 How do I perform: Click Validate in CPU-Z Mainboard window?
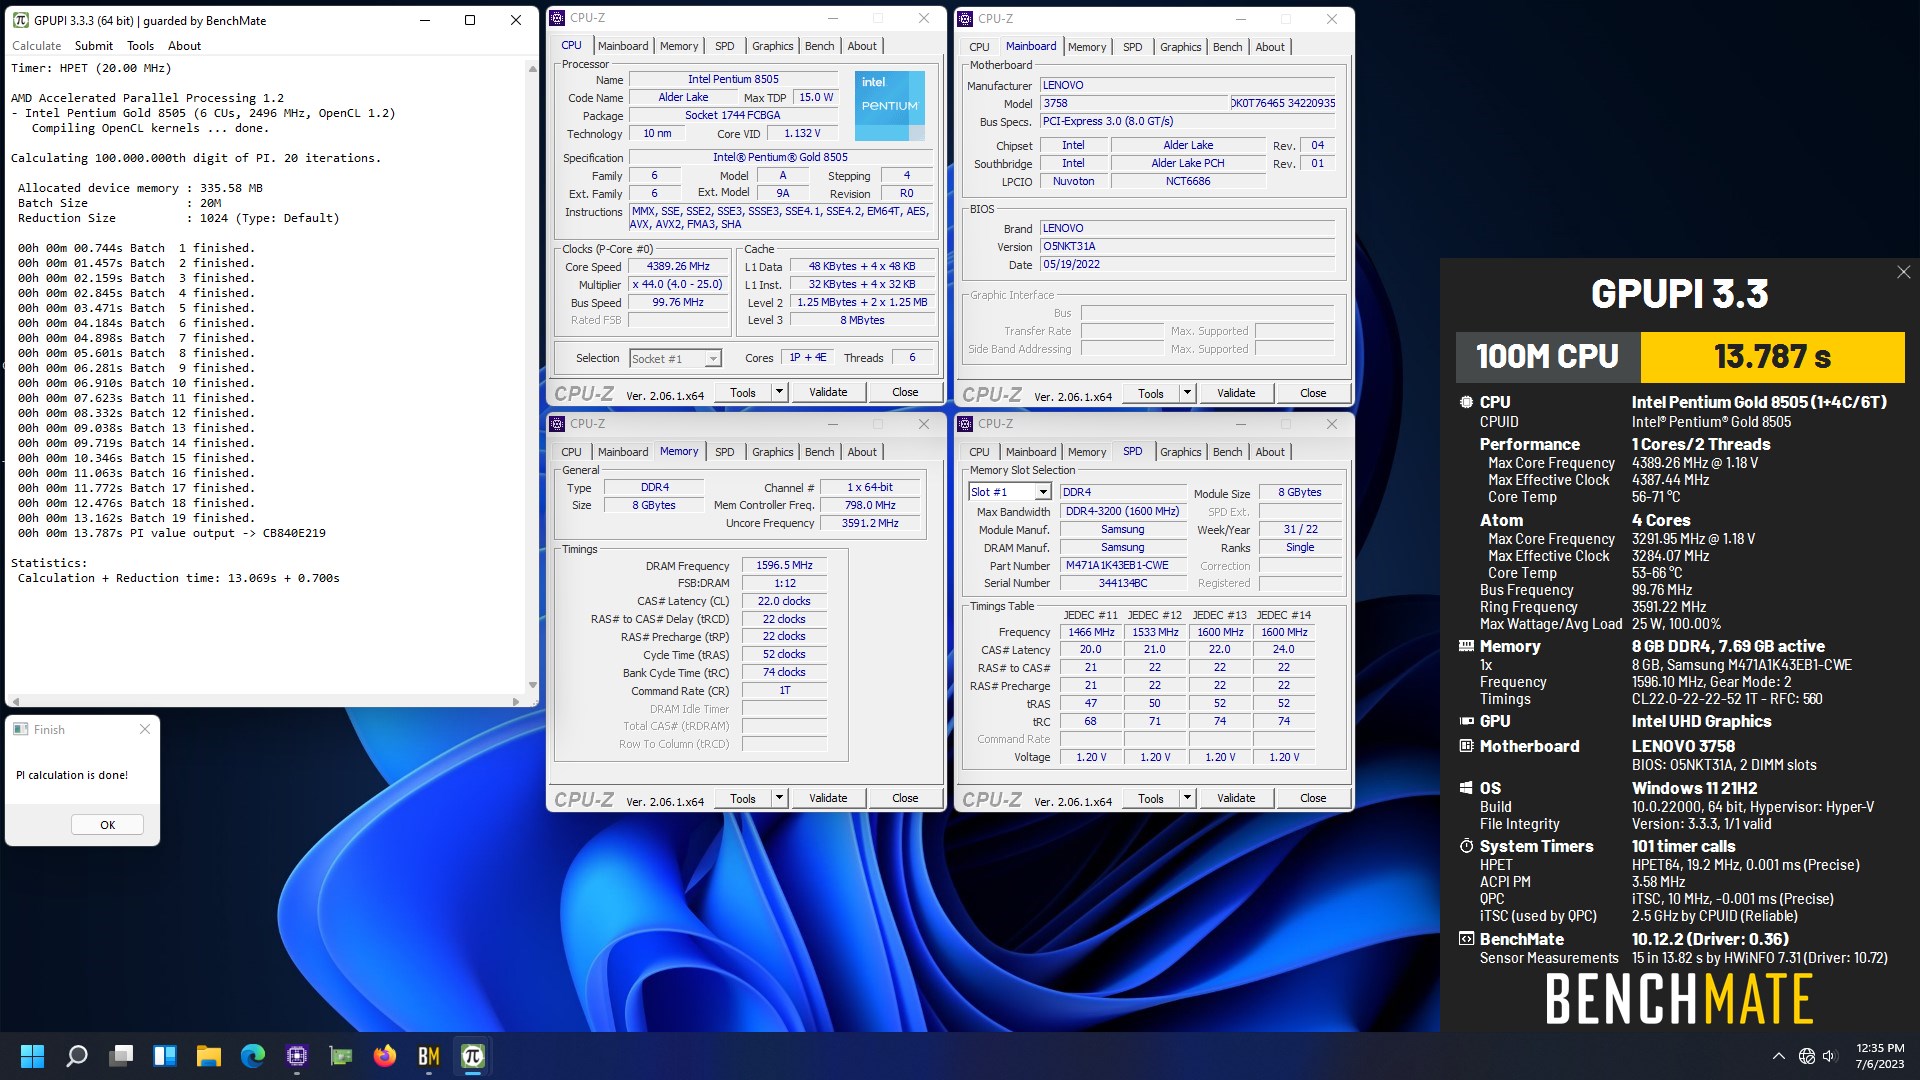[1236, 393]
